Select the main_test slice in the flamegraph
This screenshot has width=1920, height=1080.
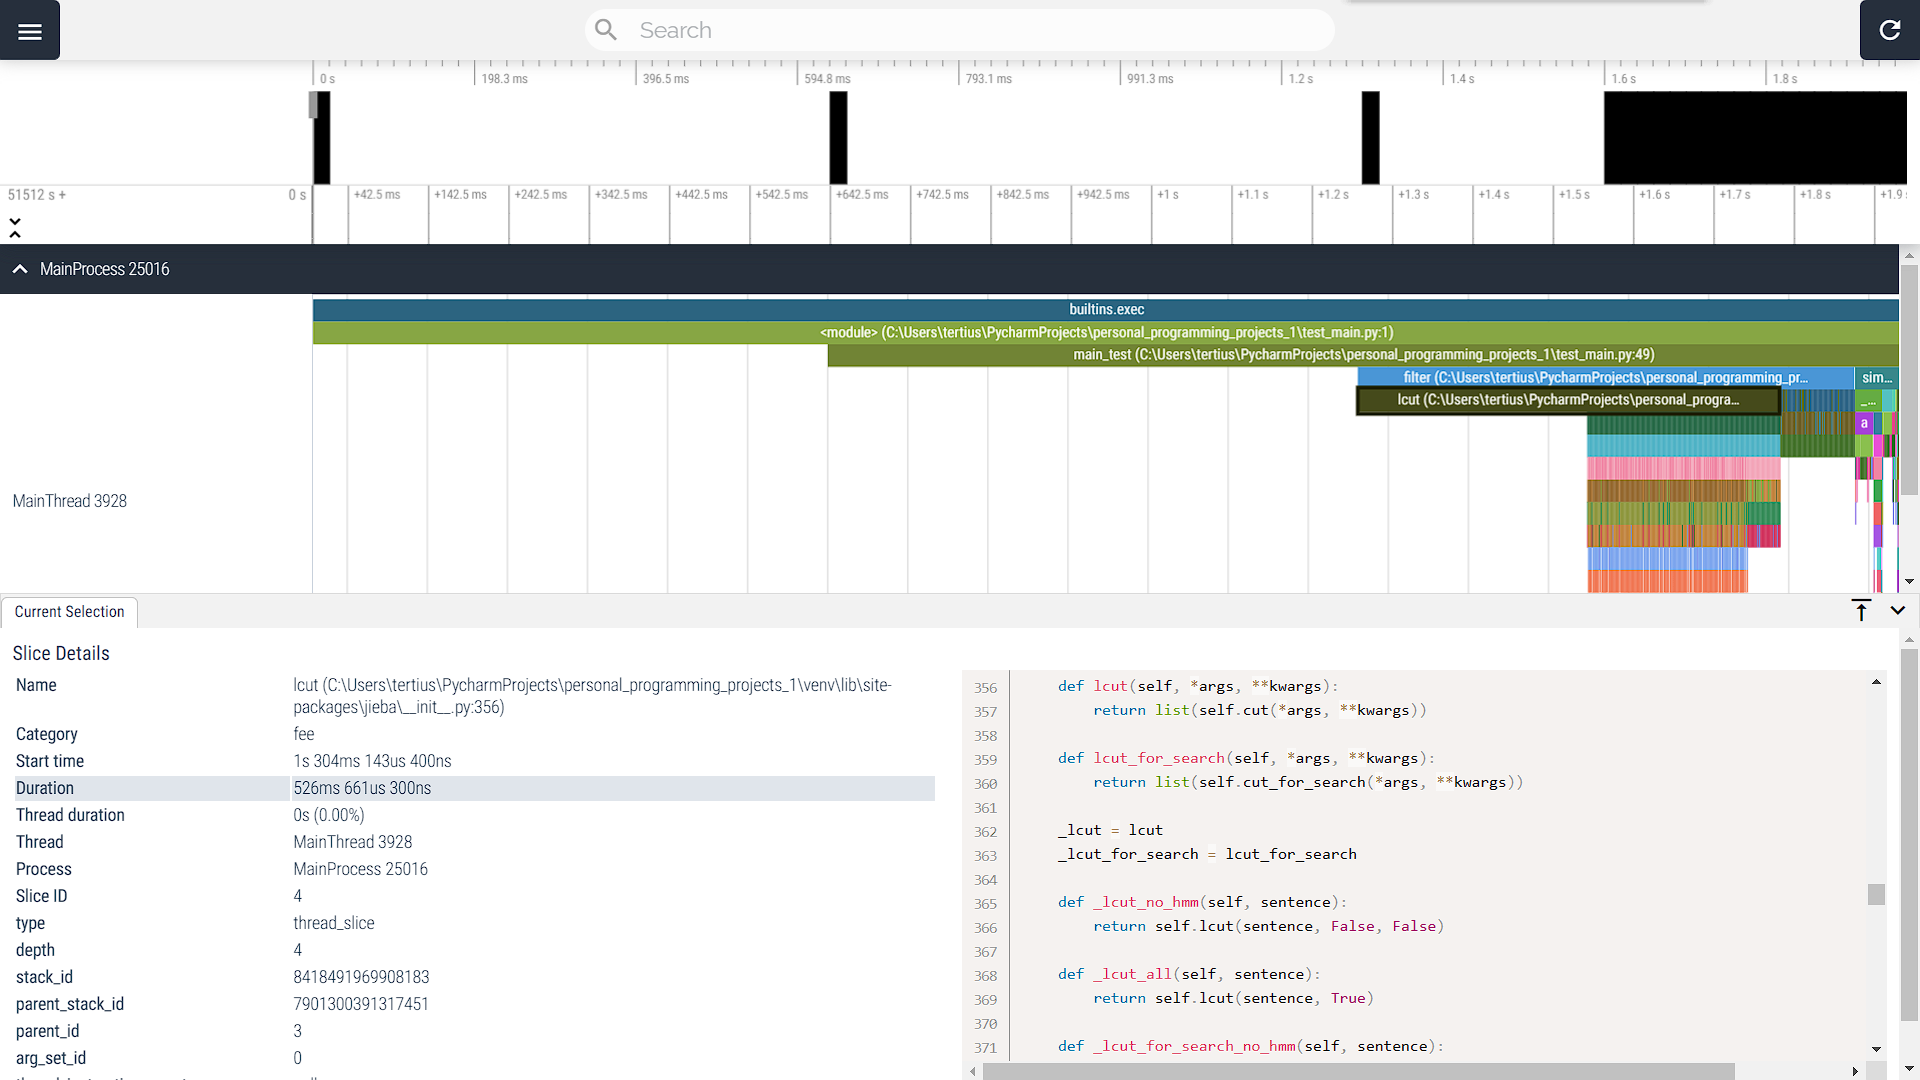[x=1362, y=355]
